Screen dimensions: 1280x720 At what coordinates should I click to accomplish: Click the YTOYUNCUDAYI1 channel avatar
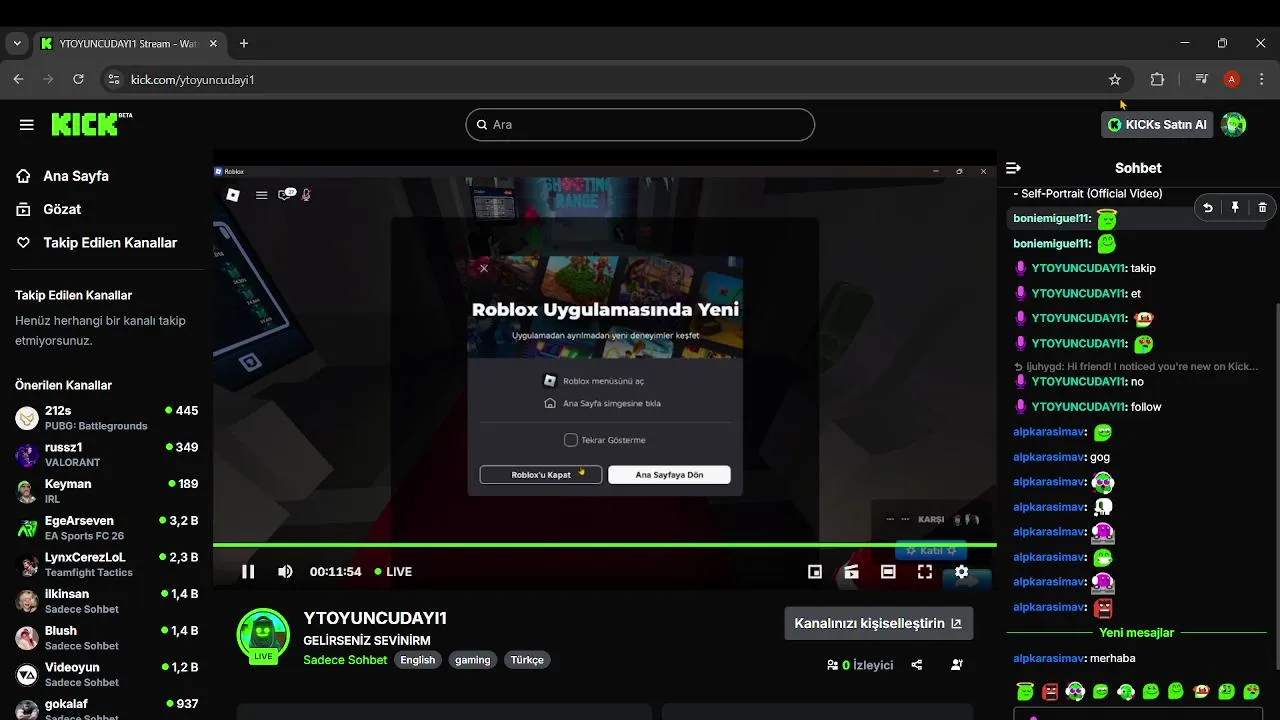pos(263,635)
